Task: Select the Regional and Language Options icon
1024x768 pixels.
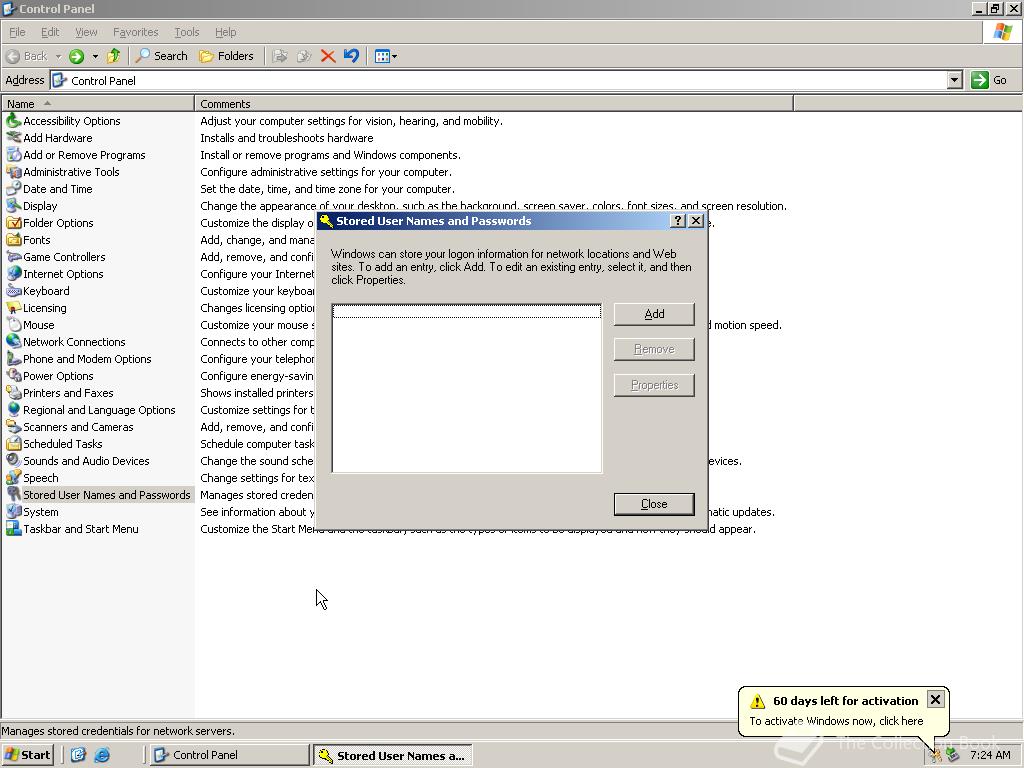Action: click(x=13, y=409)
